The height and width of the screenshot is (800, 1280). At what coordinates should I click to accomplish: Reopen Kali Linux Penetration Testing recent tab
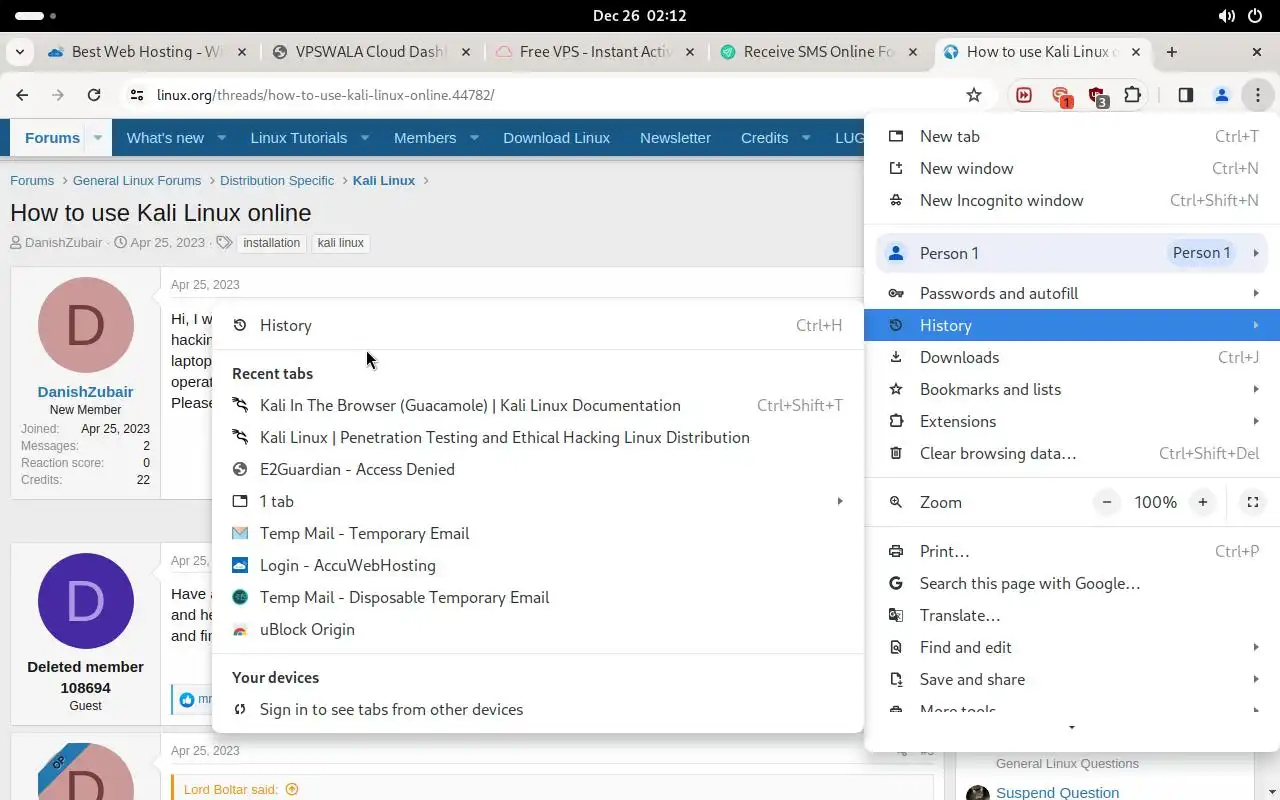[538, 437]
